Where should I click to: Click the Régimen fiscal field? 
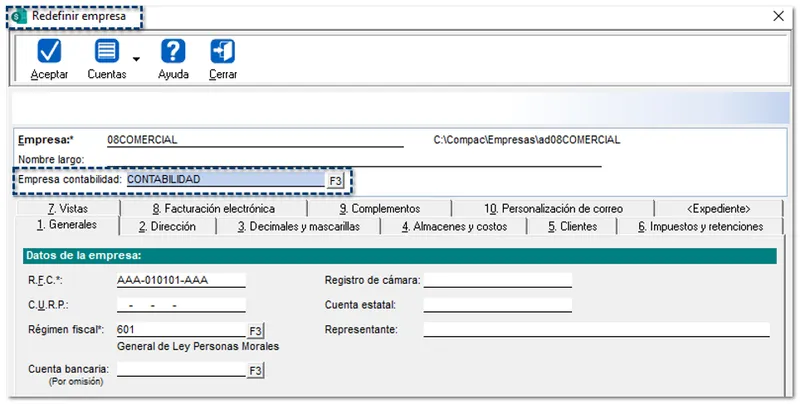coord(181,330)
